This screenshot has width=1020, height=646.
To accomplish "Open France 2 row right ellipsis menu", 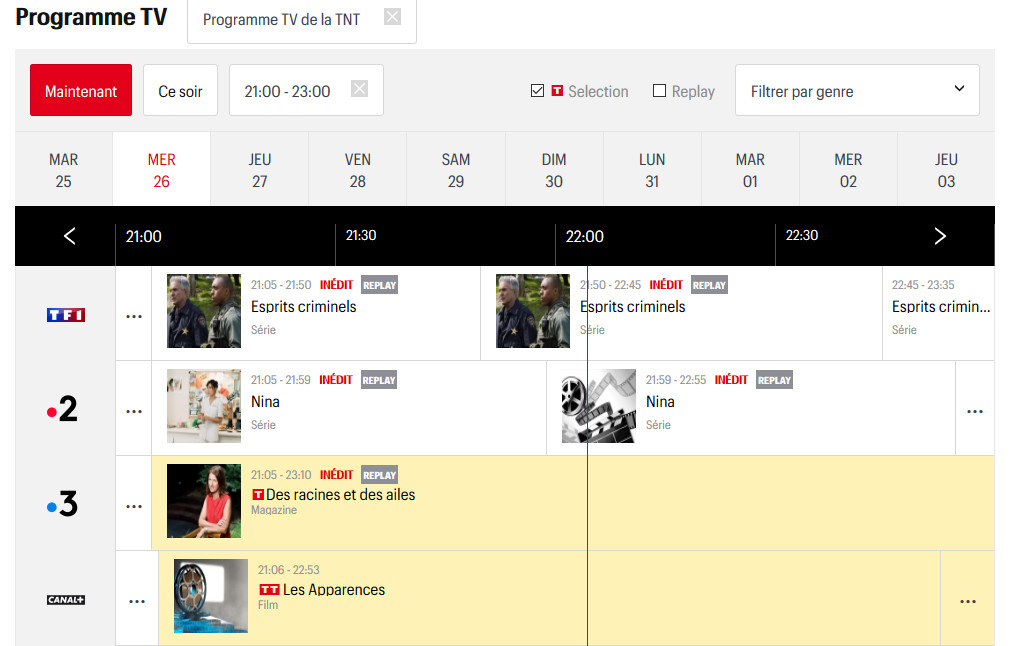I will 974,412.
